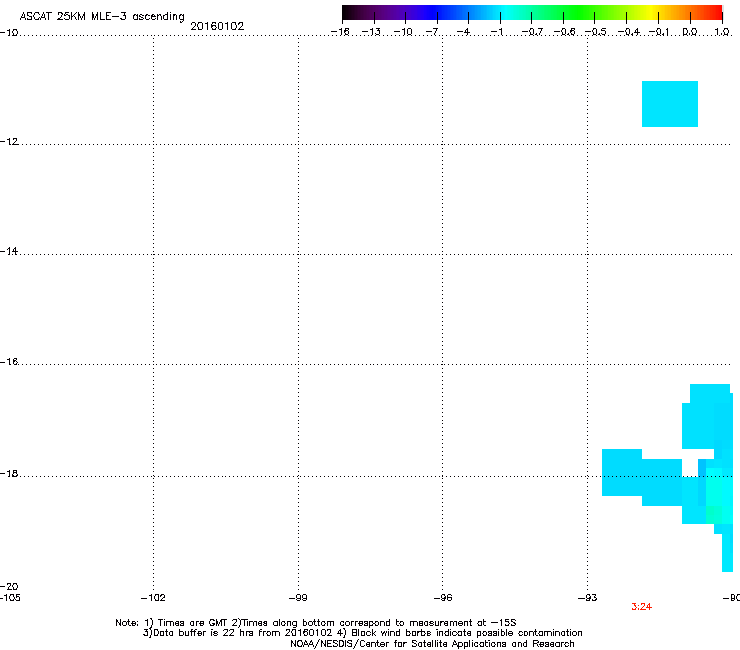This screenshot has height=650, width=740.
Task: Click the -99 longitude axis label
Action: click(x=298, y=598)
